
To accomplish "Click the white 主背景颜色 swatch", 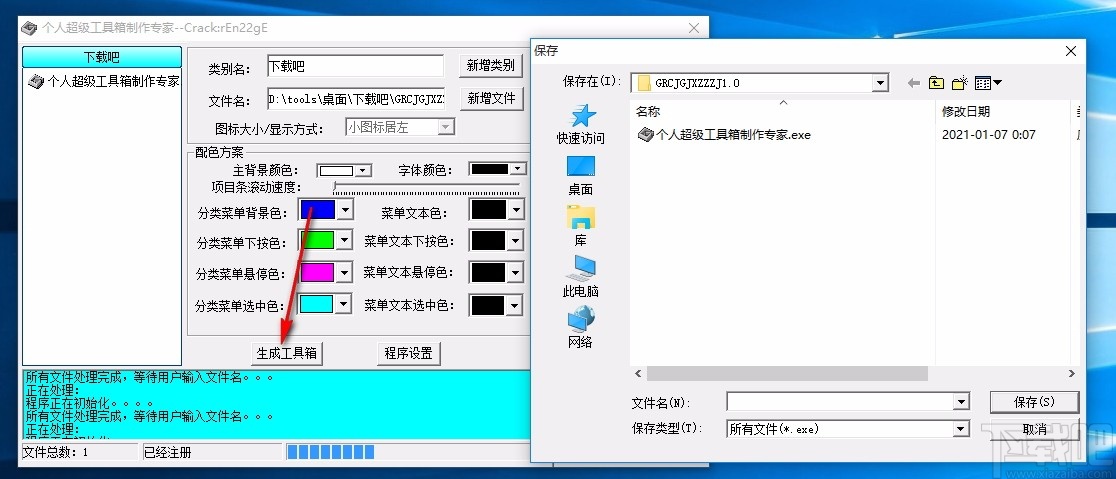I will click(x=336, y=171).
